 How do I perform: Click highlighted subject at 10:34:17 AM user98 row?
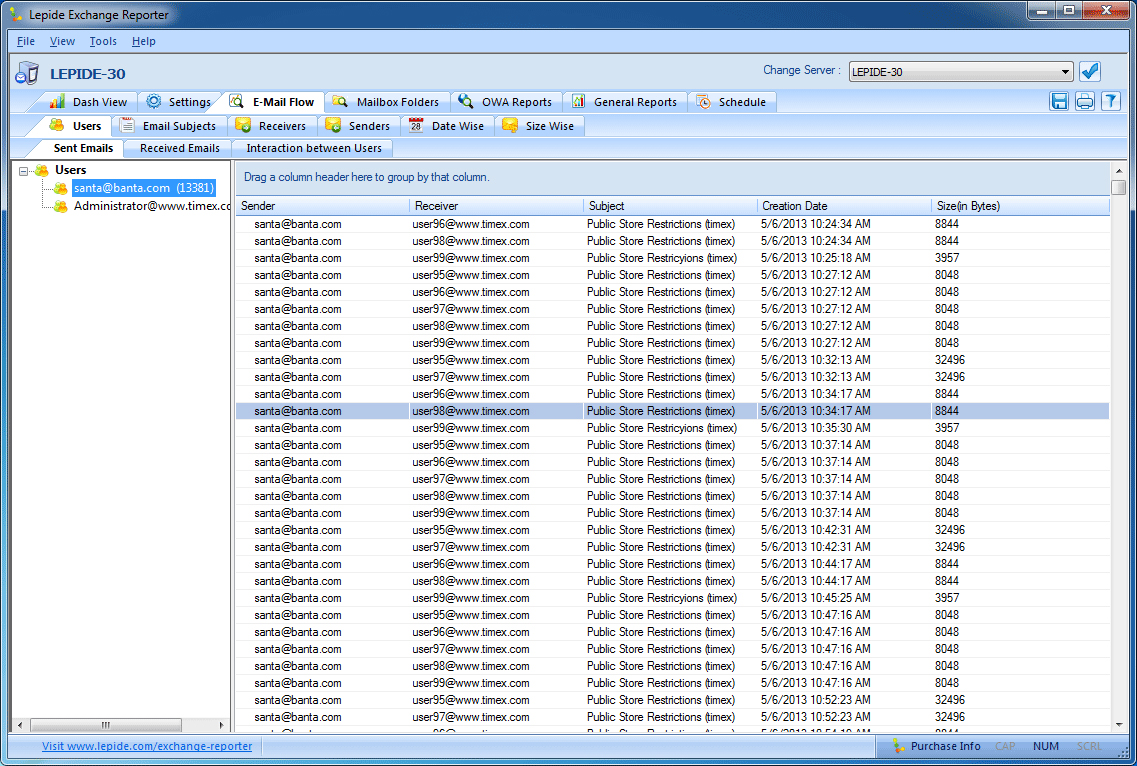pos(661,411)
